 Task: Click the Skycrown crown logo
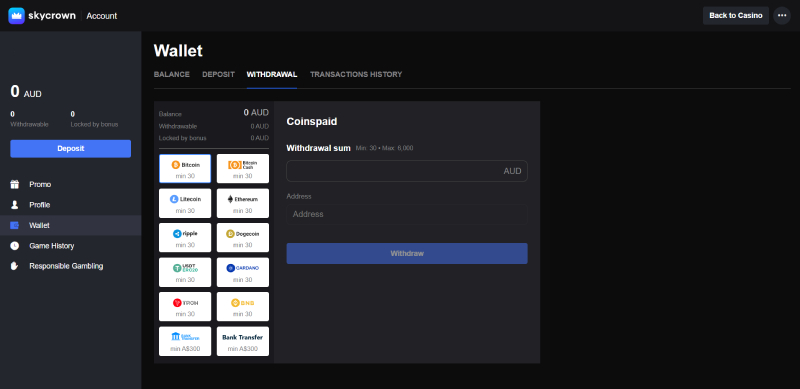[16, 16]
